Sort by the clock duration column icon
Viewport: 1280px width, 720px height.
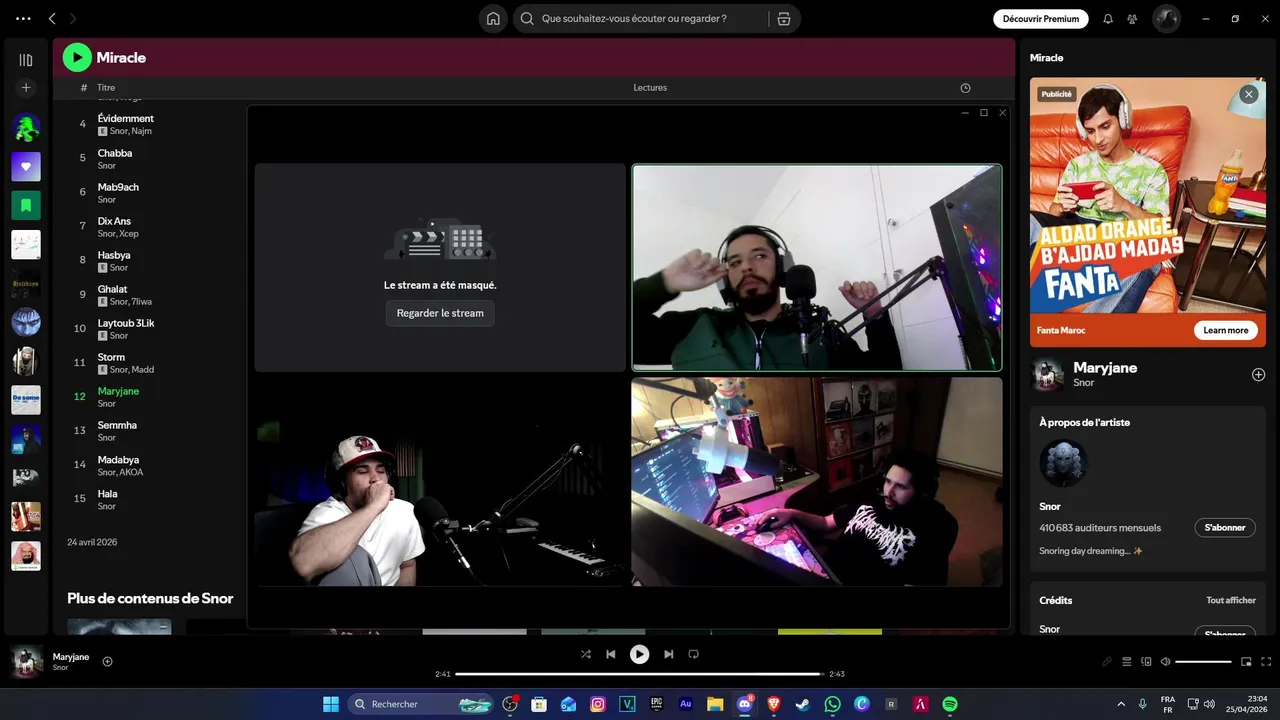coord(965,88)
